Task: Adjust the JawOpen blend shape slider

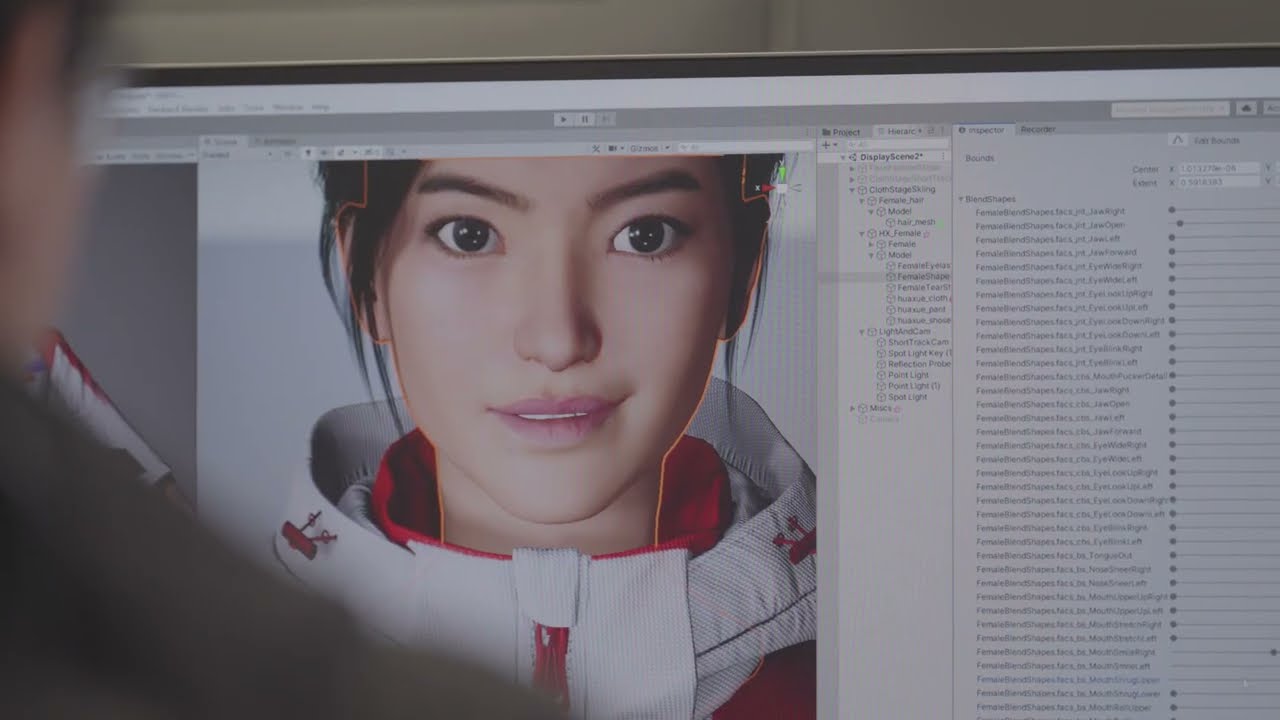Action: point(1182,223)
